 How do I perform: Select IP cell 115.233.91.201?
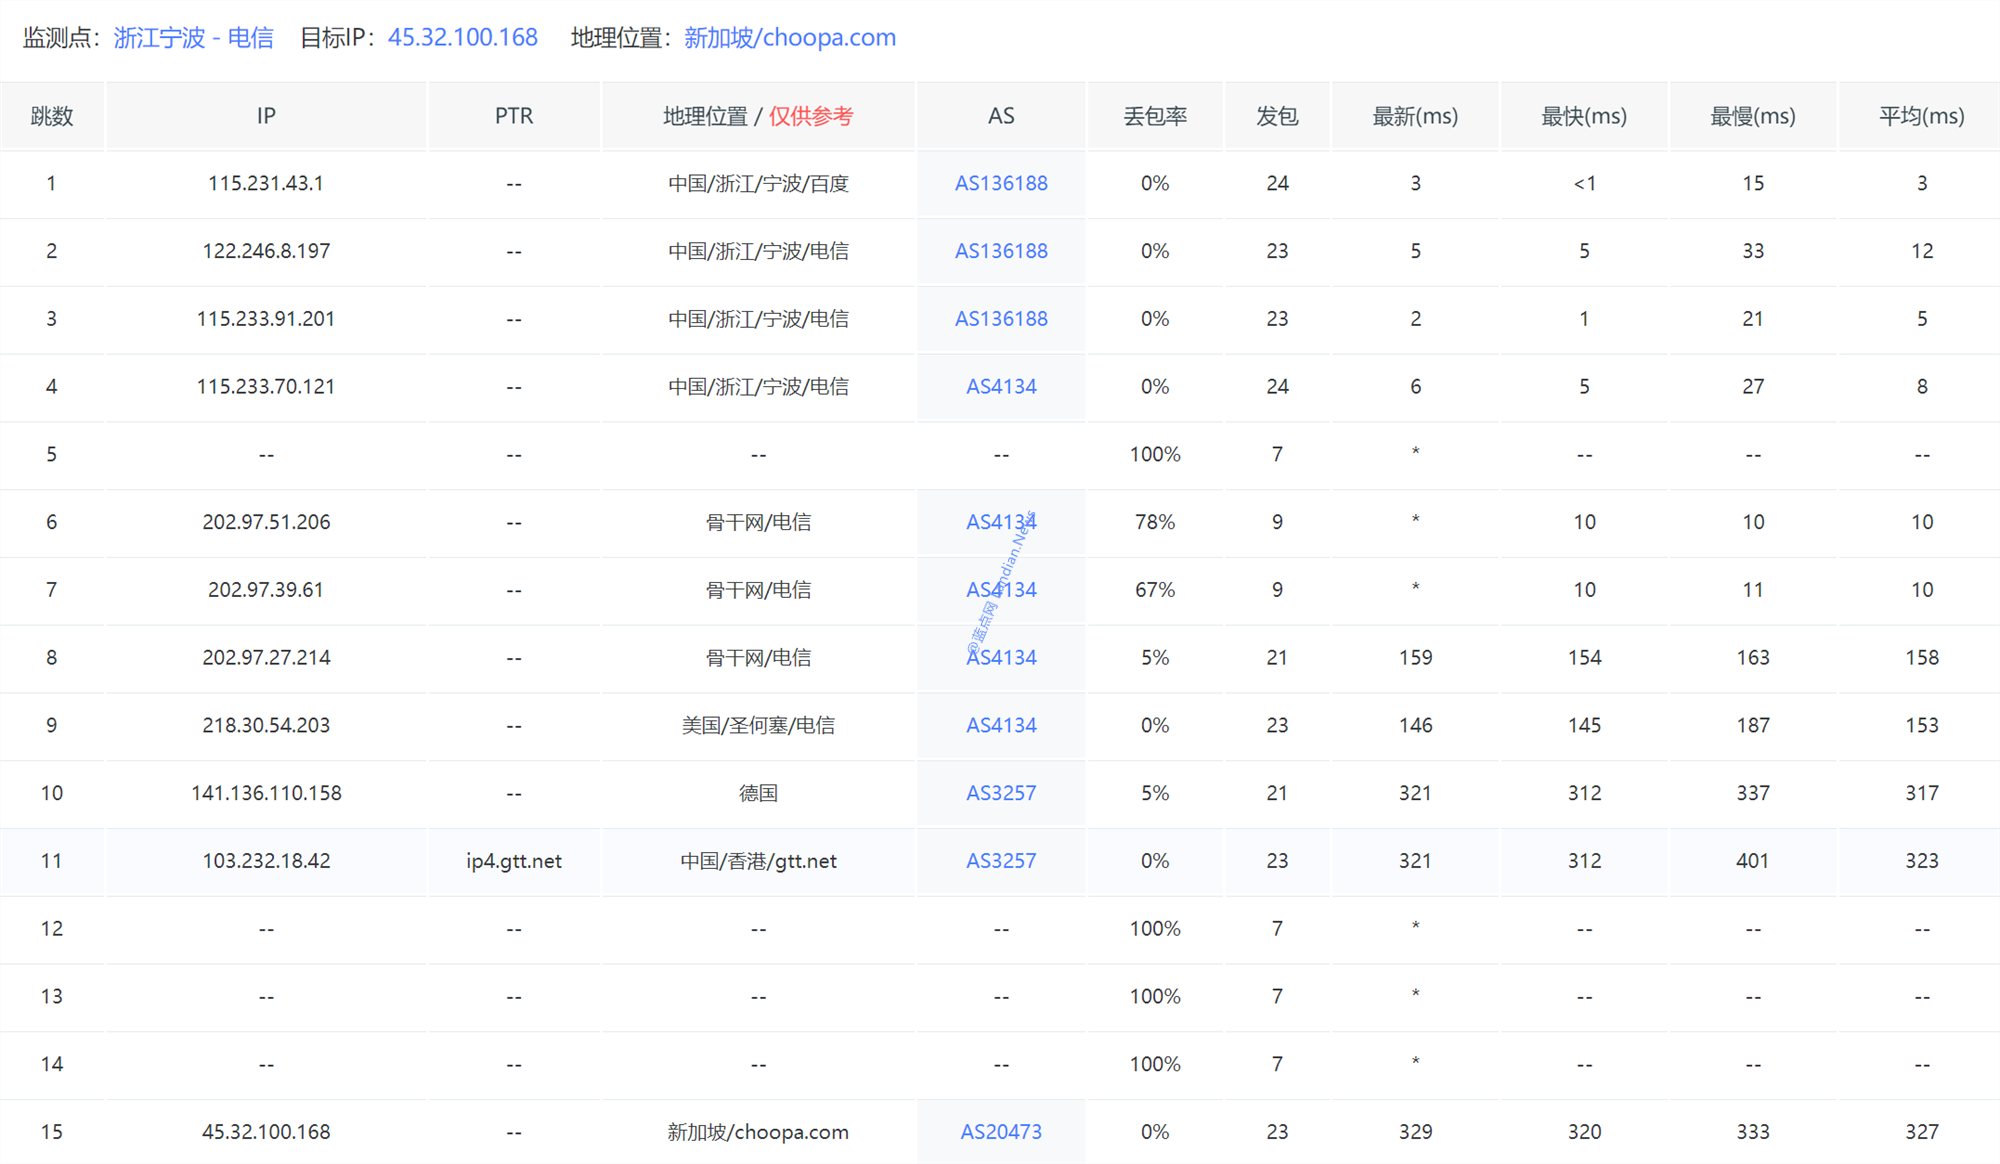tap(266, 319)
